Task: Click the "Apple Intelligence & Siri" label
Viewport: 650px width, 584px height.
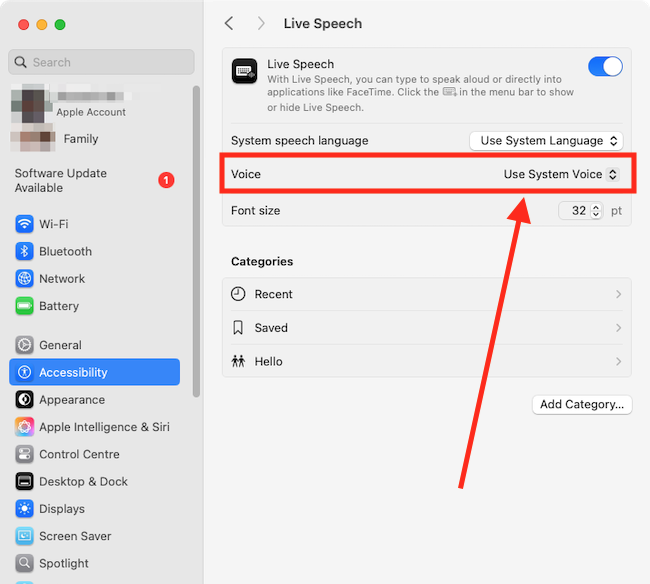Action: [x=104, y=427]
